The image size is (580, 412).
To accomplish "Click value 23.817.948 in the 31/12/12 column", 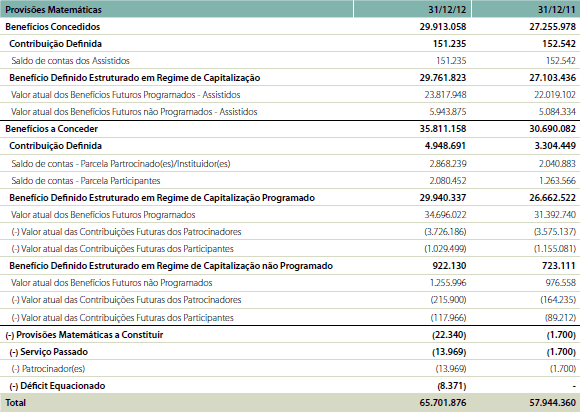I will pos(445,95).
